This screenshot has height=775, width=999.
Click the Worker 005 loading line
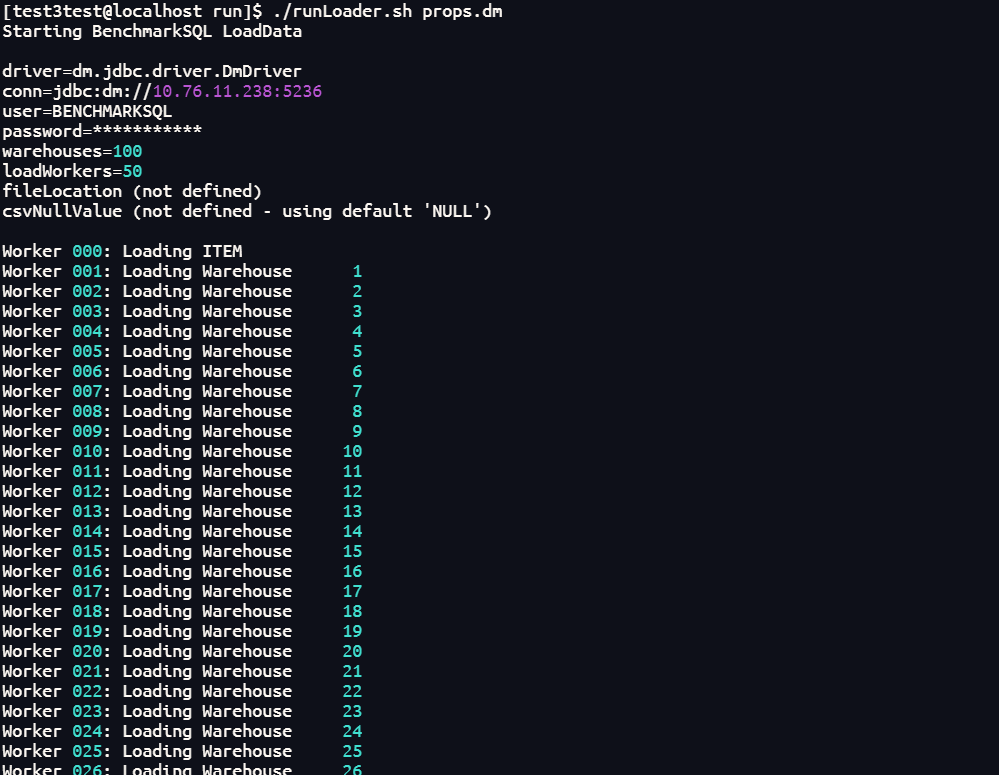click(x=182, y=351)
